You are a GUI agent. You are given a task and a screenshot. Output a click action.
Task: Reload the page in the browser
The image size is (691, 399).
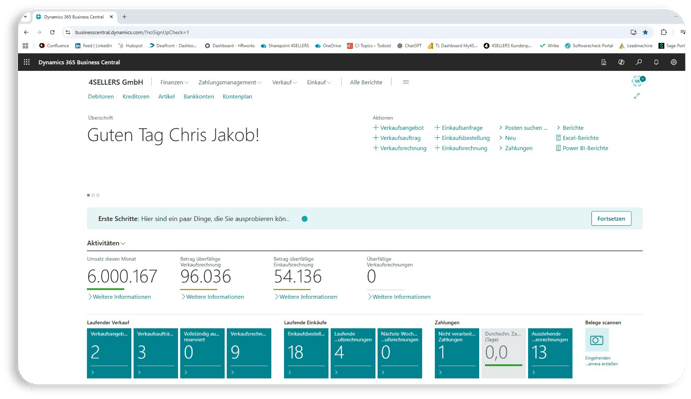coord(52,32)
